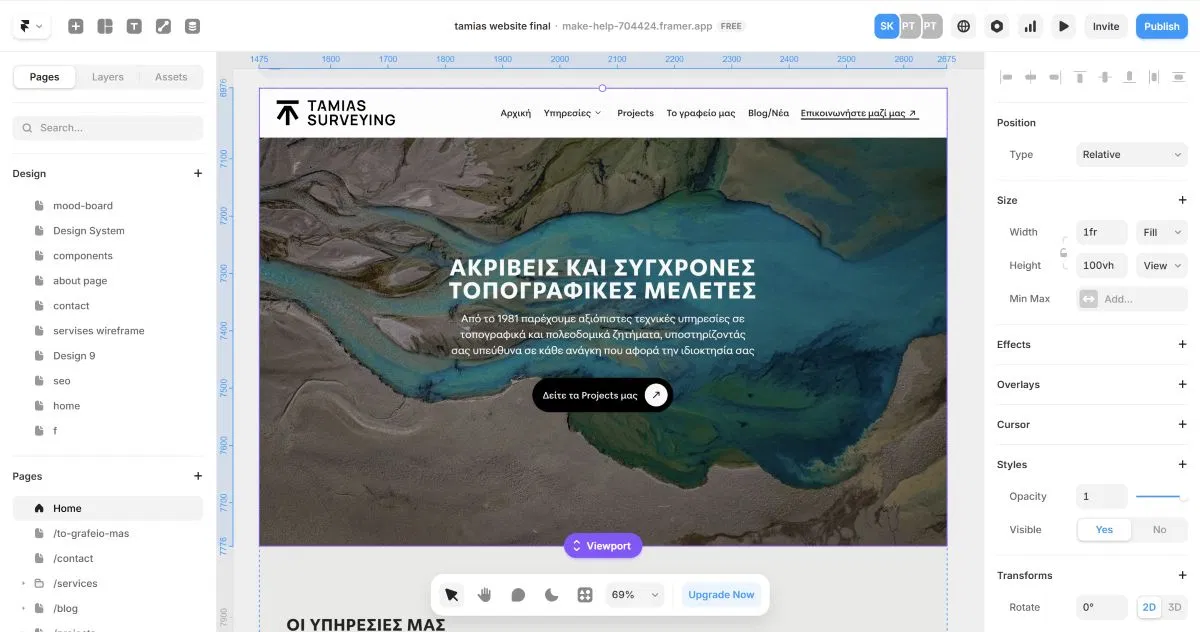Align top icon in properties panel
1200x632 pixels.
click(1080, 77)
